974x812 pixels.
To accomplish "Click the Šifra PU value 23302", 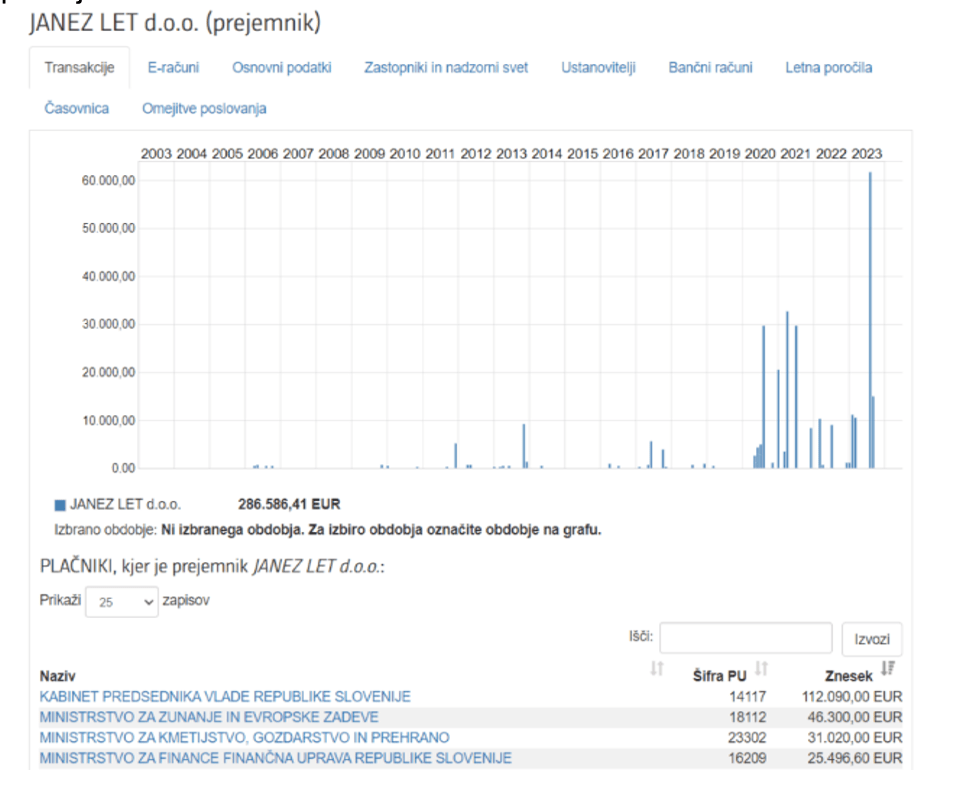I will [x=747, y=737].
